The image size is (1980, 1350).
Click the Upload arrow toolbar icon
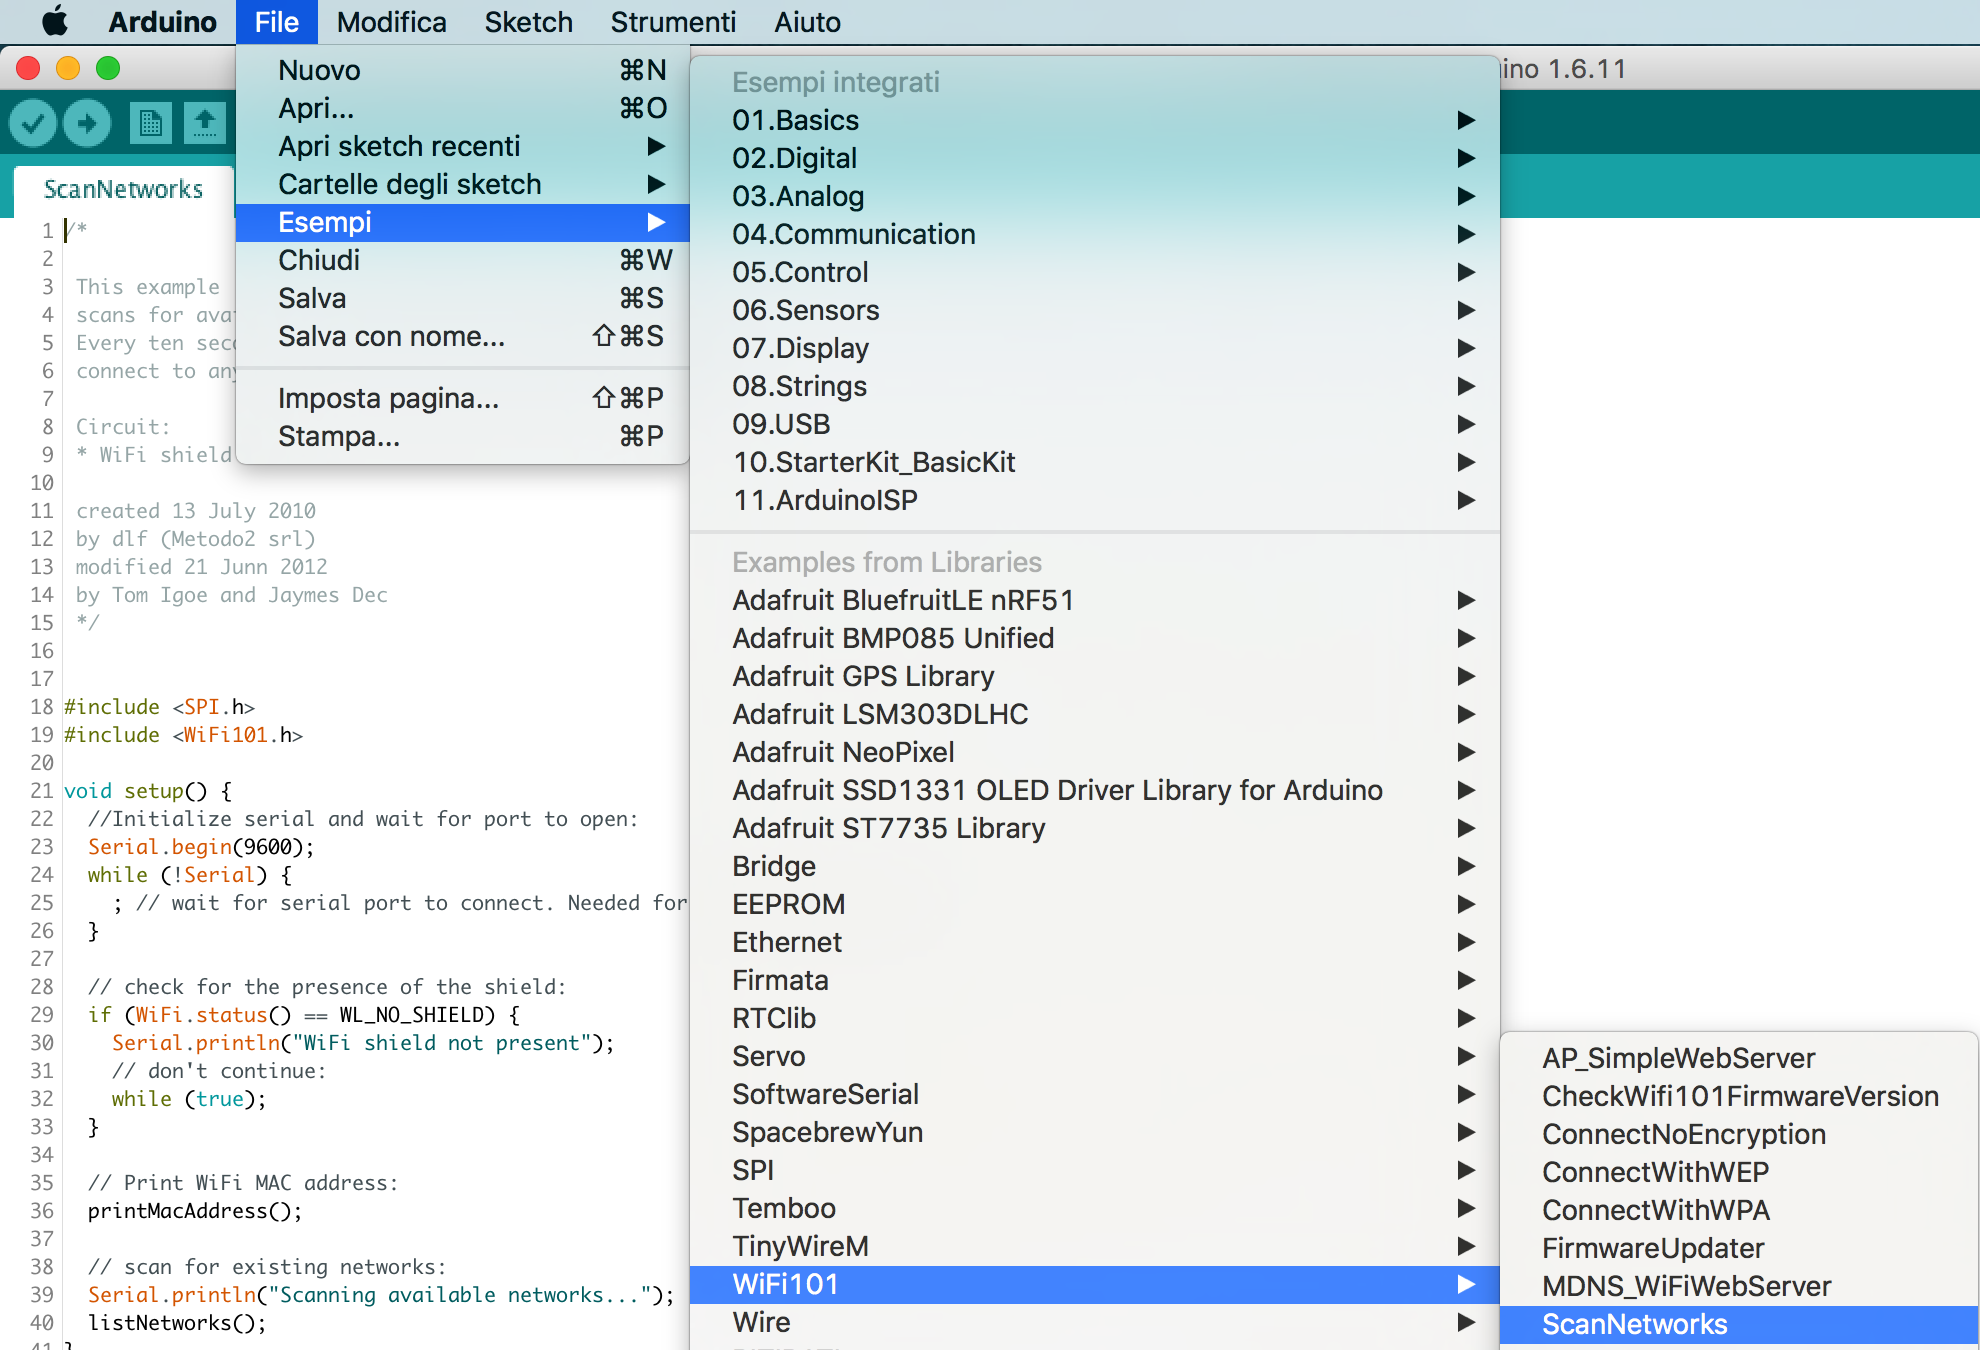[88, 123]
